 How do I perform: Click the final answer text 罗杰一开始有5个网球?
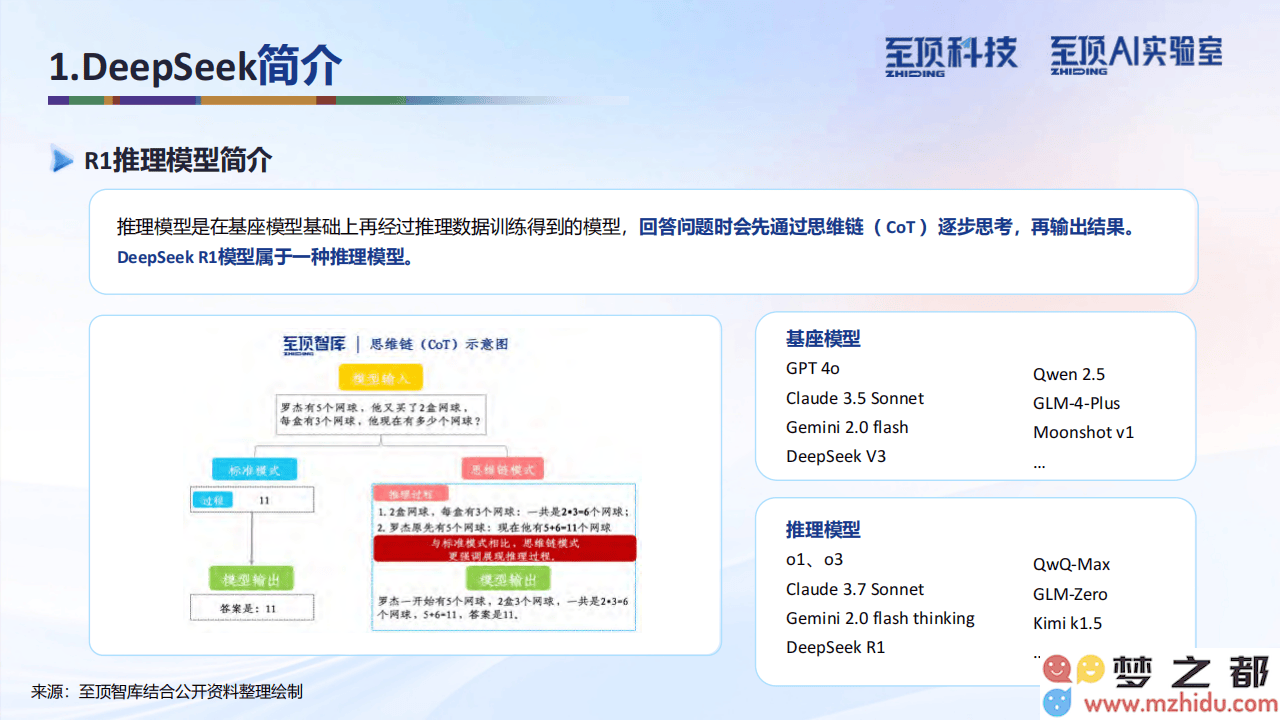(x=502, y=608)
